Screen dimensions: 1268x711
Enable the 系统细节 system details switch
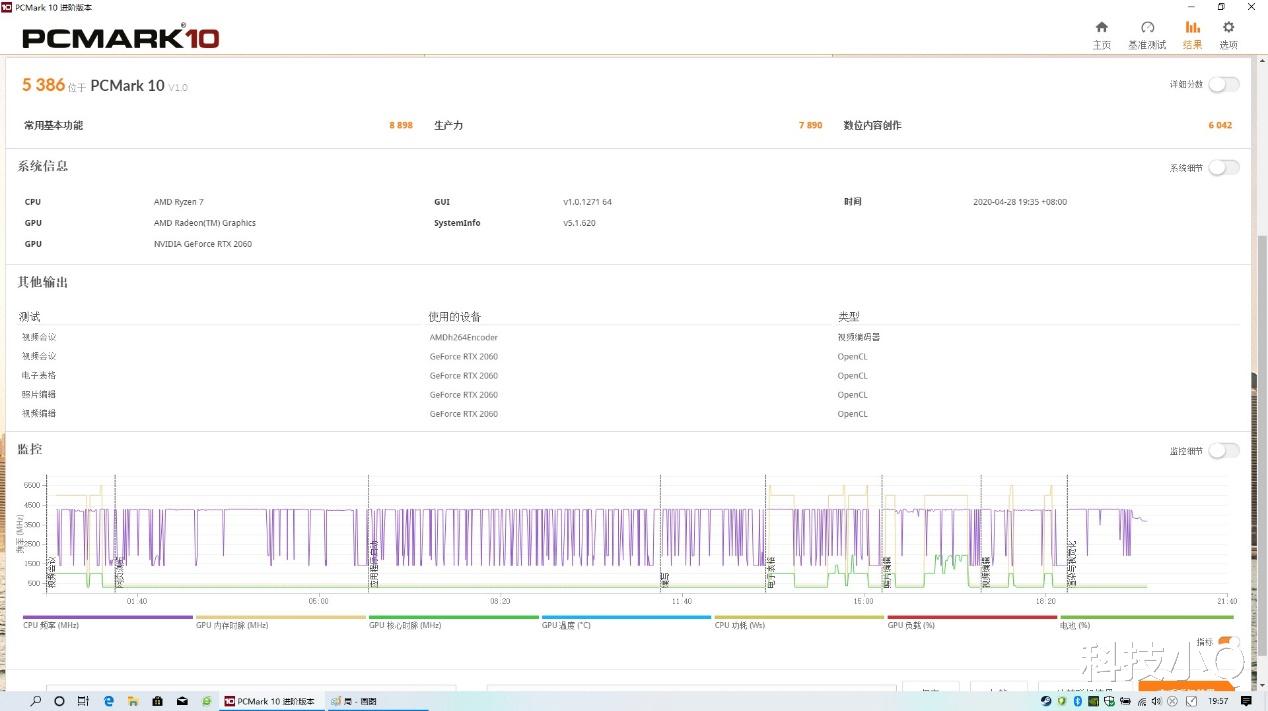[1223, 168]
